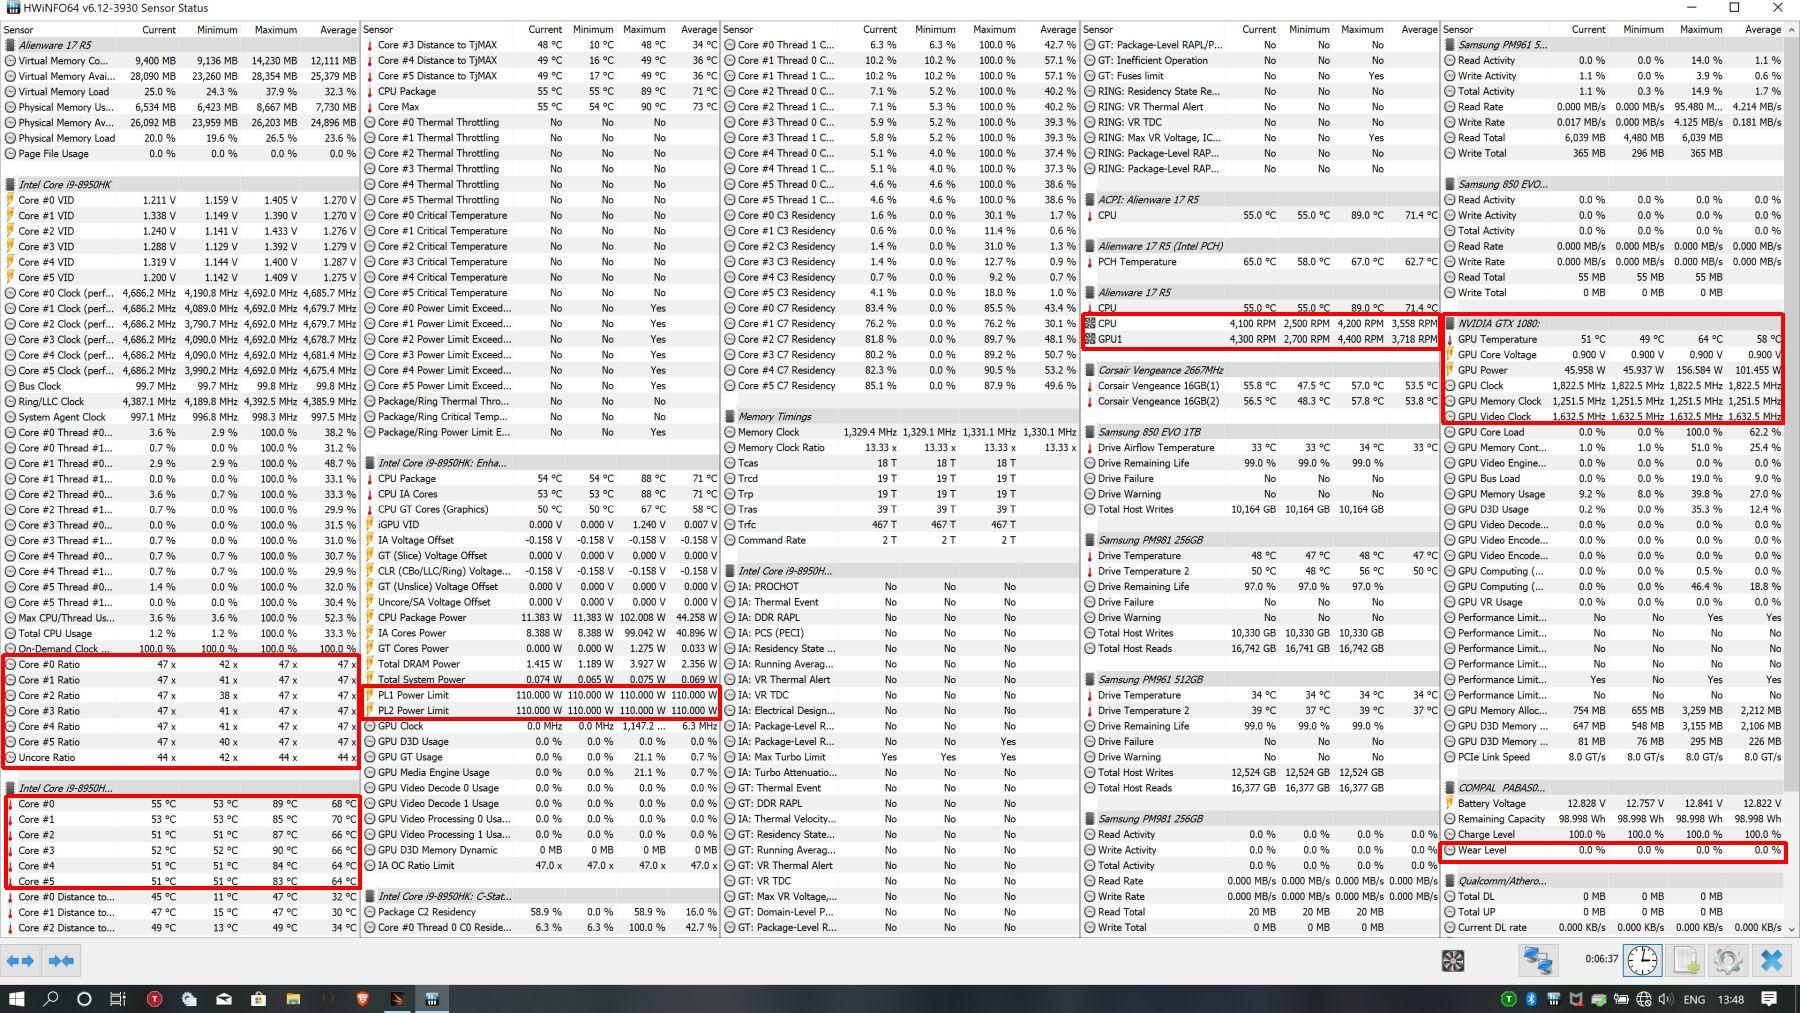Select the Memory Timings group header

pyautogui.click(x=900, y=416)
